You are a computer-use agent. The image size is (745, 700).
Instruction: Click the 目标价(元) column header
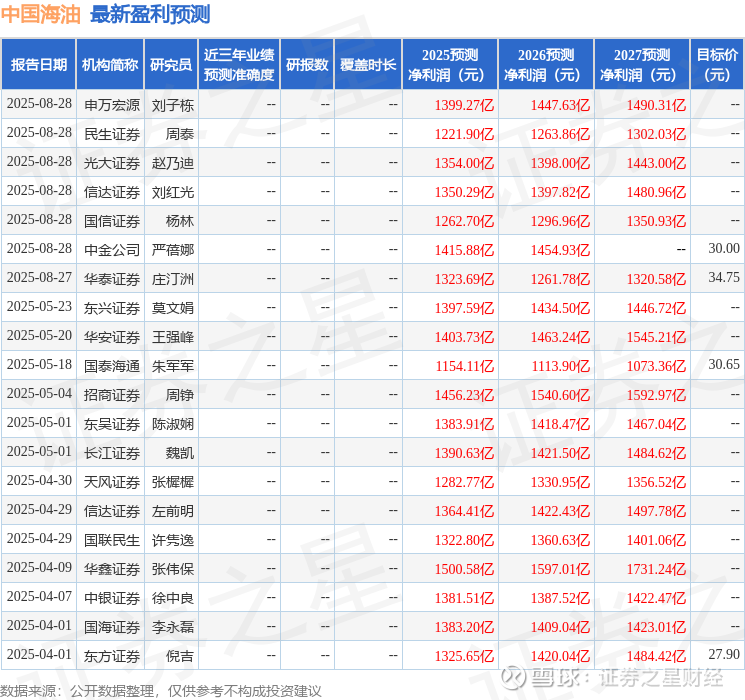(716, 65)
